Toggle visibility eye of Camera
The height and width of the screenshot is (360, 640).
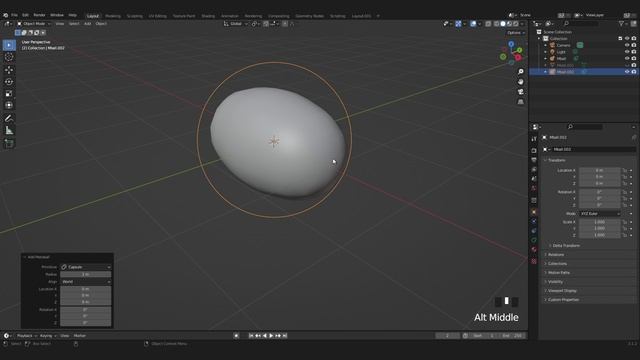(627, 45)
